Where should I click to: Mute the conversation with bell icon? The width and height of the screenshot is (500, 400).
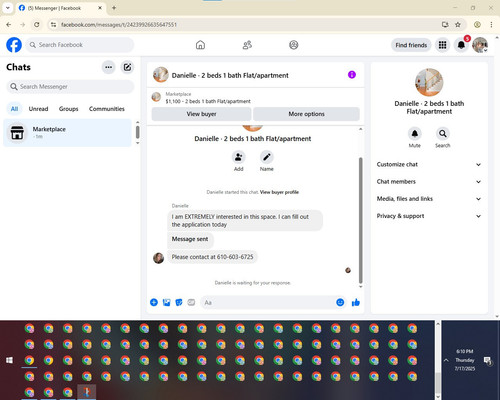[x=415, y=134]
